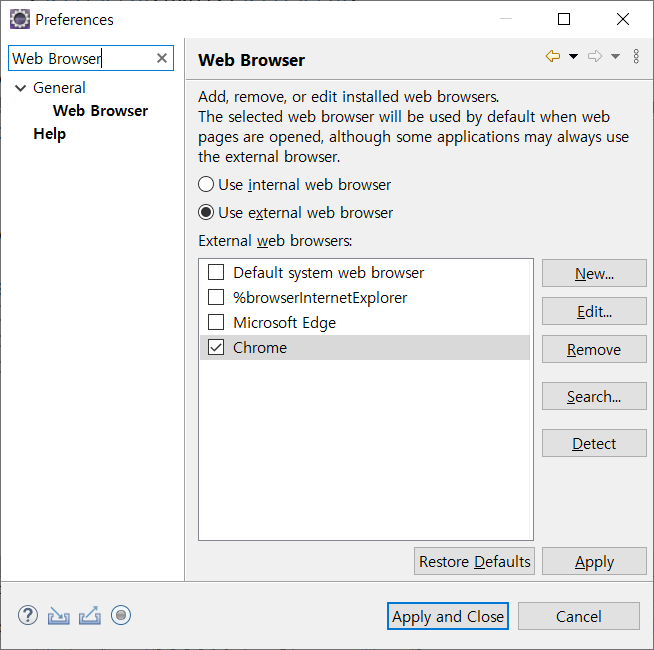Viewport: 654px width, 650px height.
Task: Open the three-dot view menu icon
Action: pyautogui.click(x=636, y=56)
